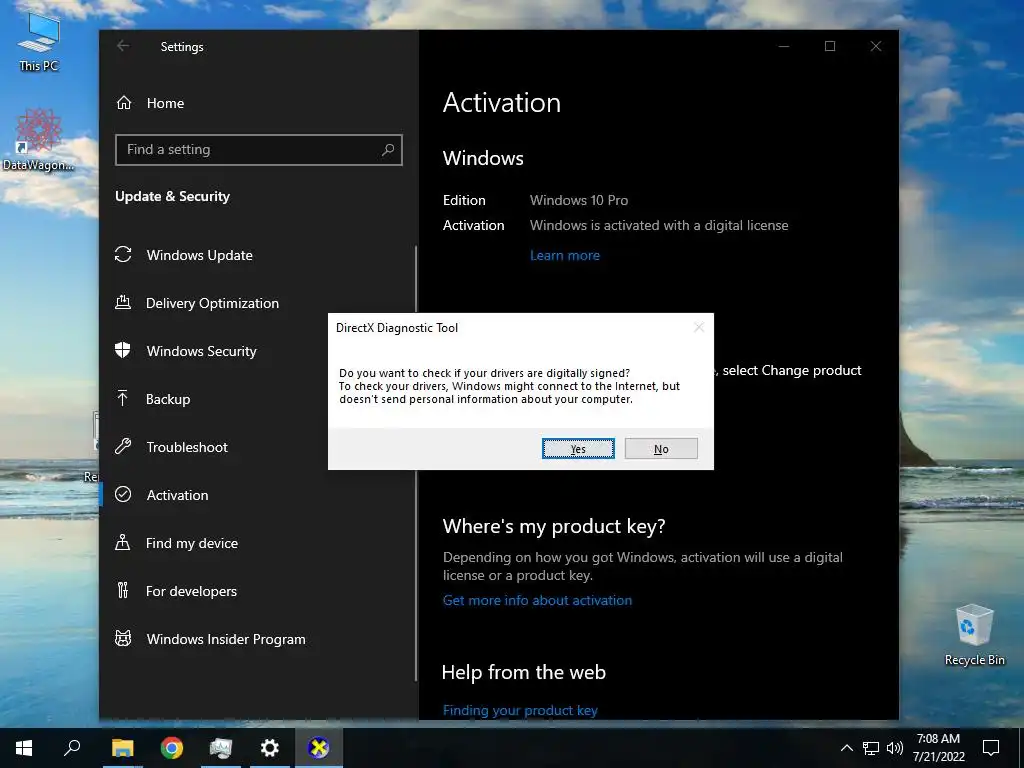Click the Find my device person icon

coord(123,542)
